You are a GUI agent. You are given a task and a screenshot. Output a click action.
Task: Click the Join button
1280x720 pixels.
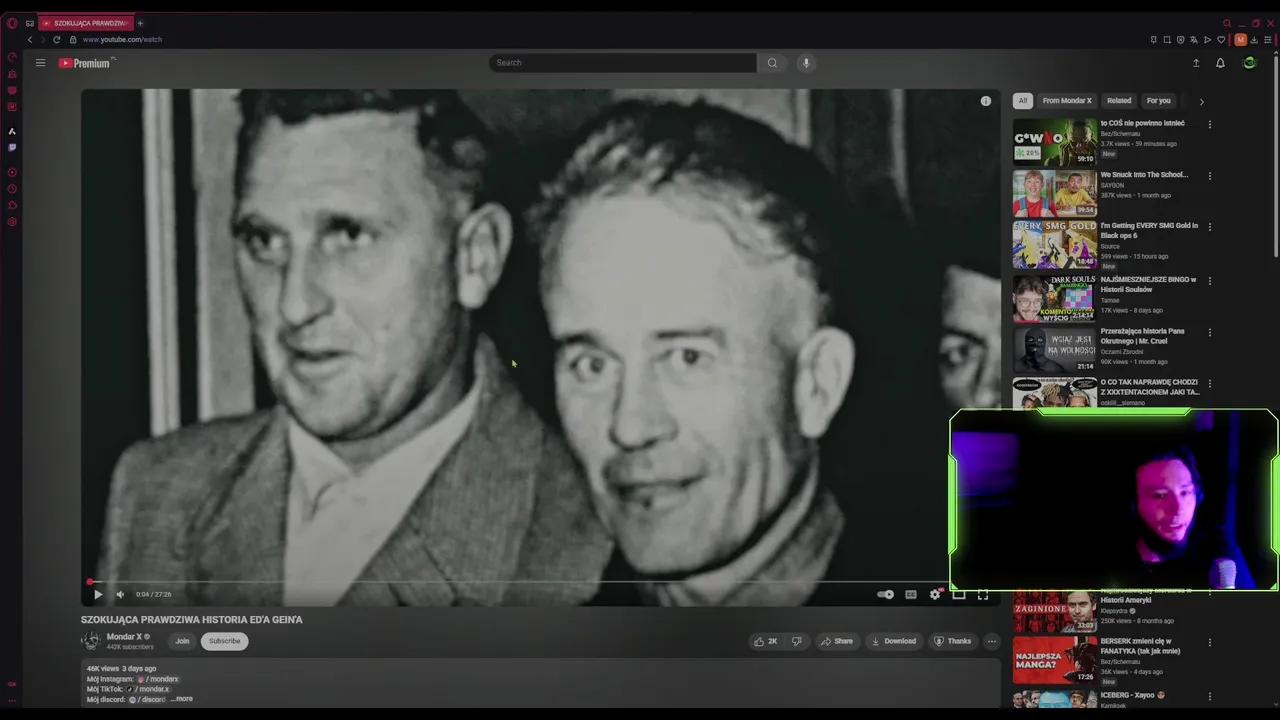[182, 641]
